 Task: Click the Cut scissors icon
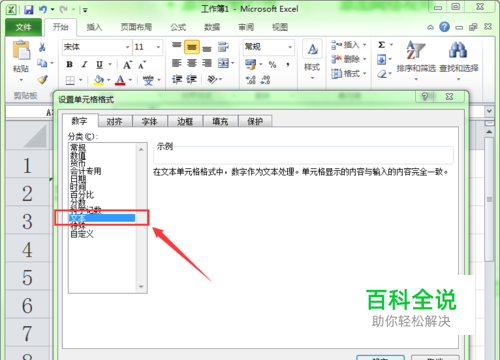42,47
